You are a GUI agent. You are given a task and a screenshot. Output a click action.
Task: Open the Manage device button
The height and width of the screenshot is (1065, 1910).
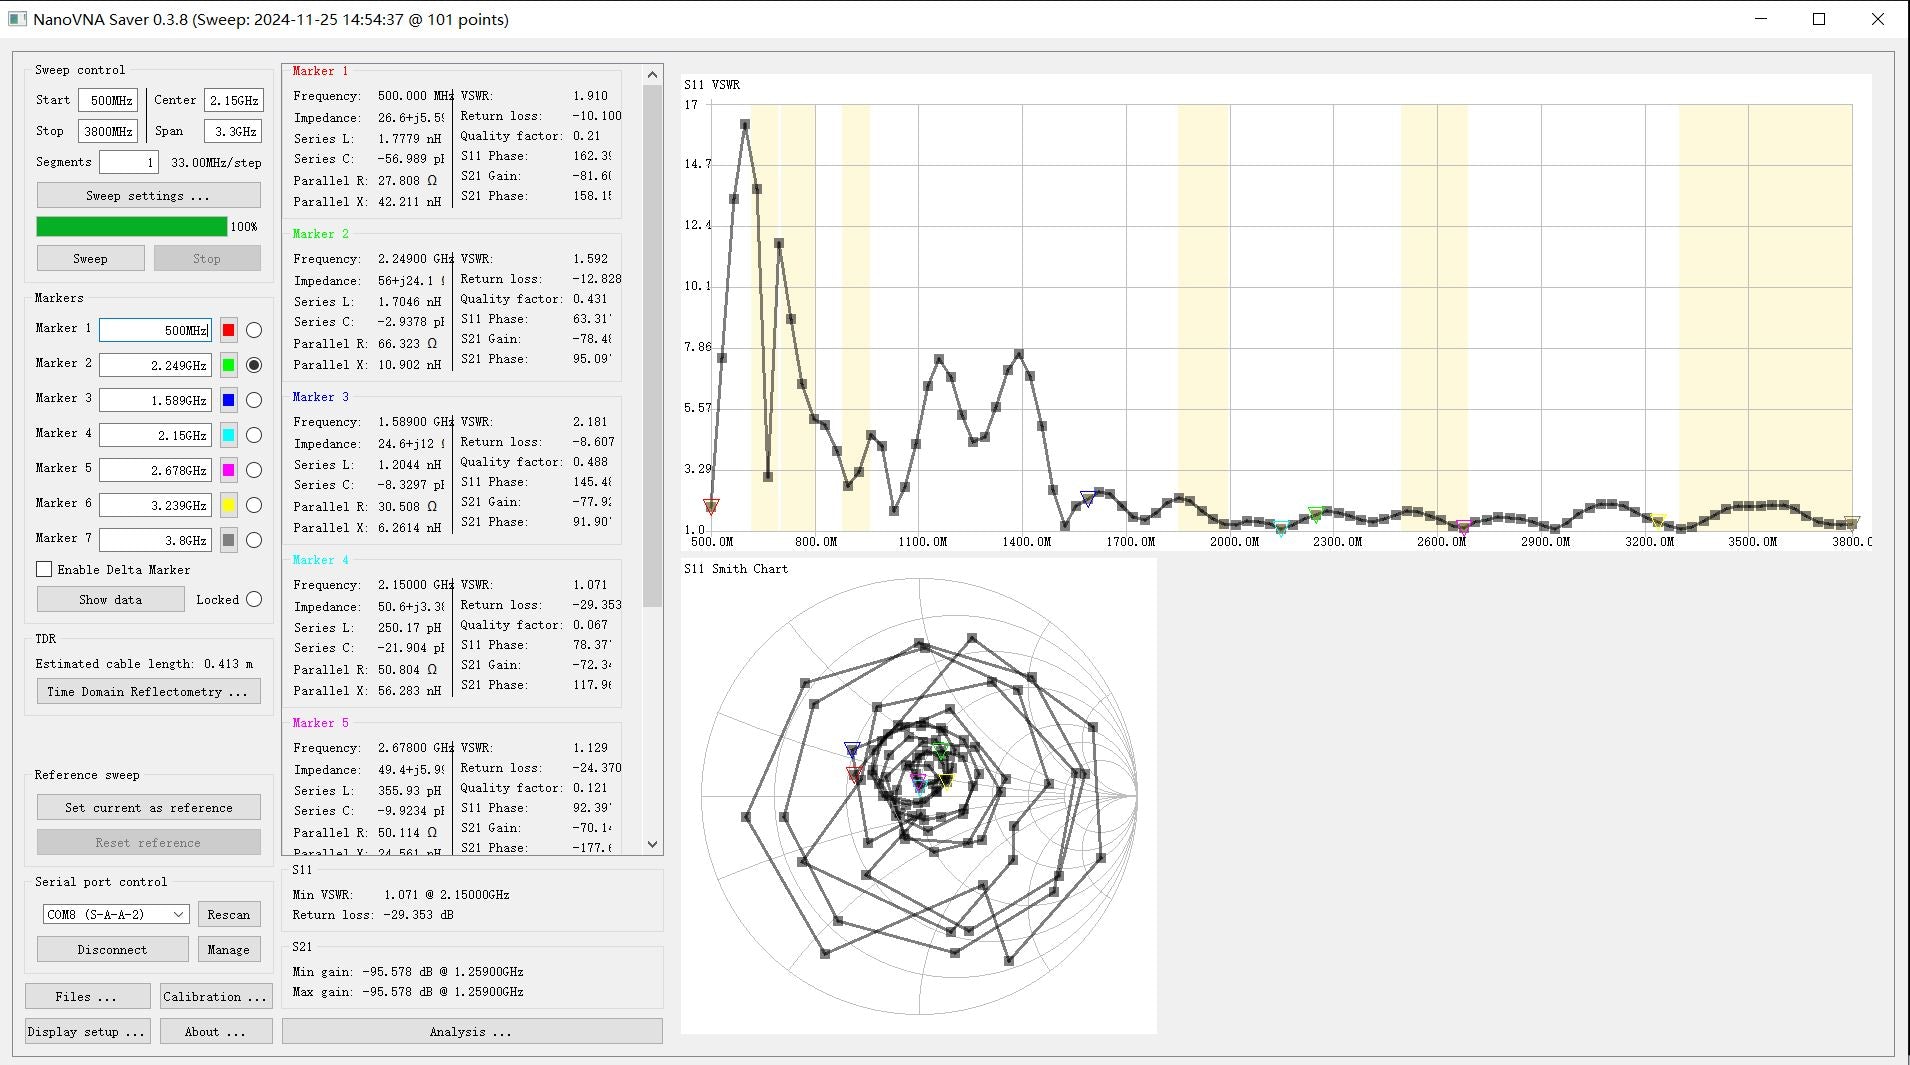click(229, 949)
